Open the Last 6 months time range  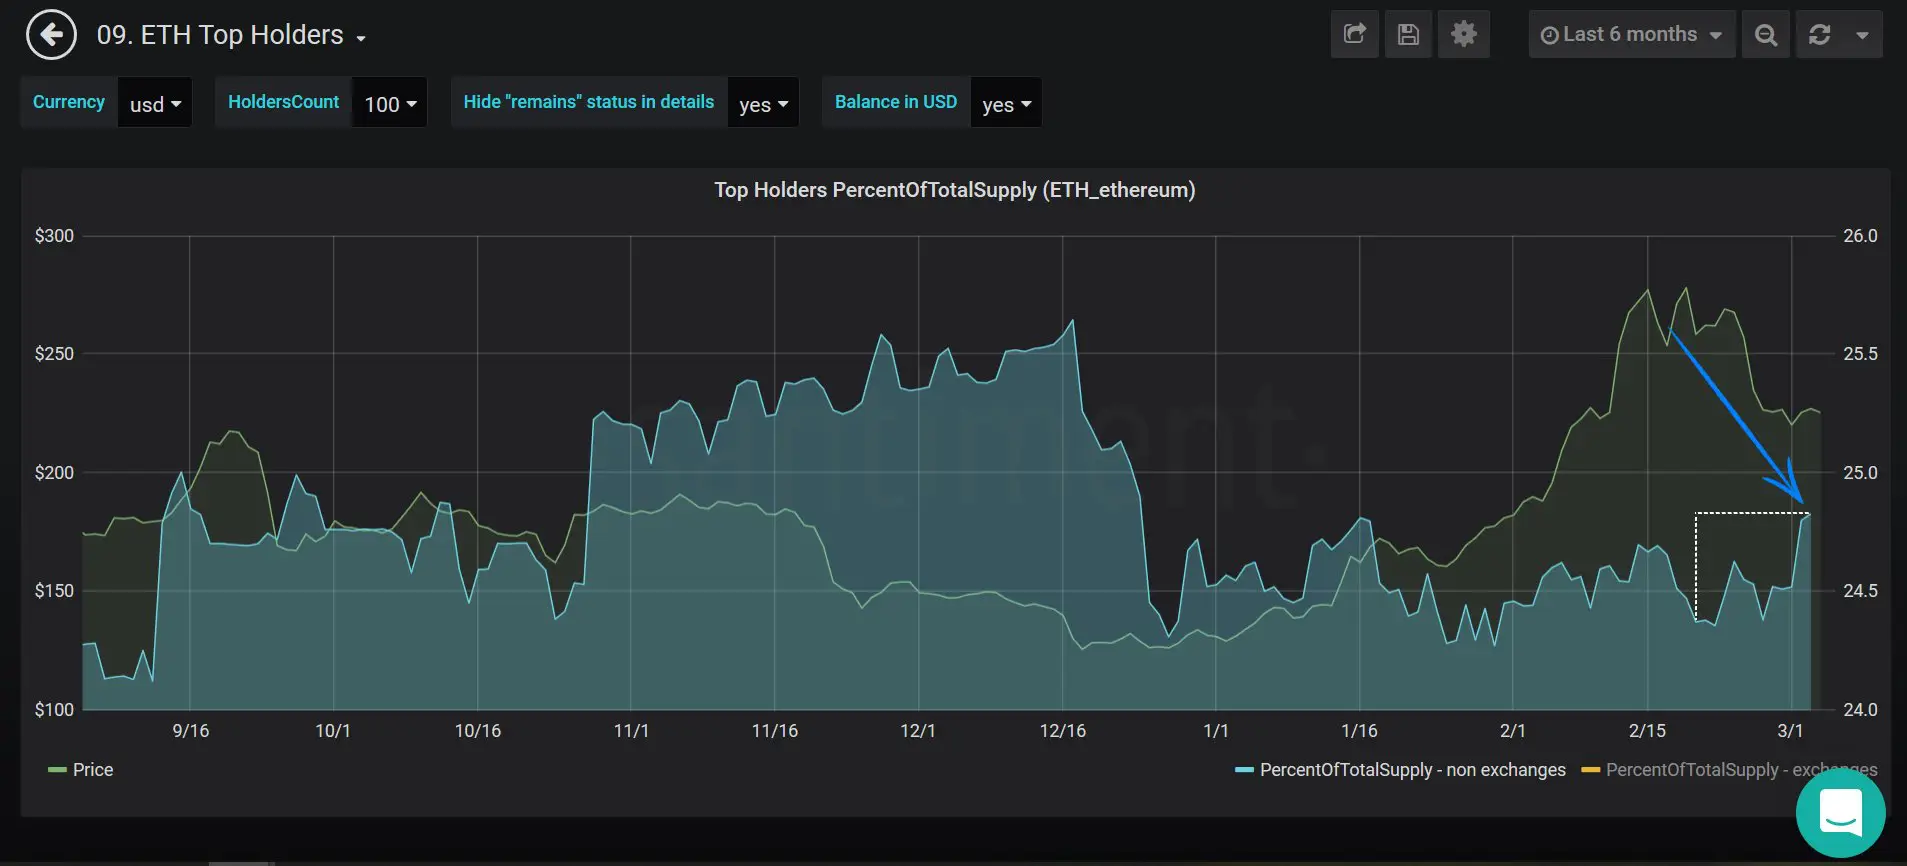1631,35
